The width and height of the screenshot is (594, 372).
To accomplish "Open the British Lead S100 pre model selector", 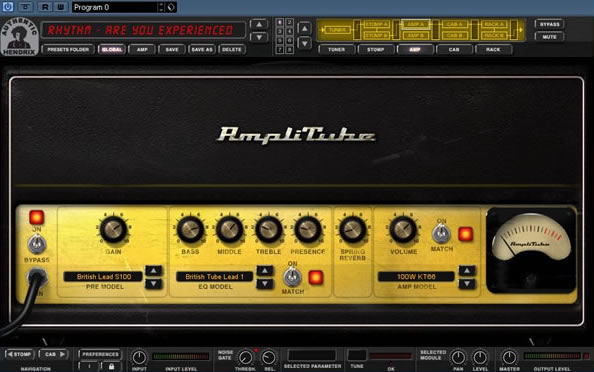I will (x=103, y=277).
